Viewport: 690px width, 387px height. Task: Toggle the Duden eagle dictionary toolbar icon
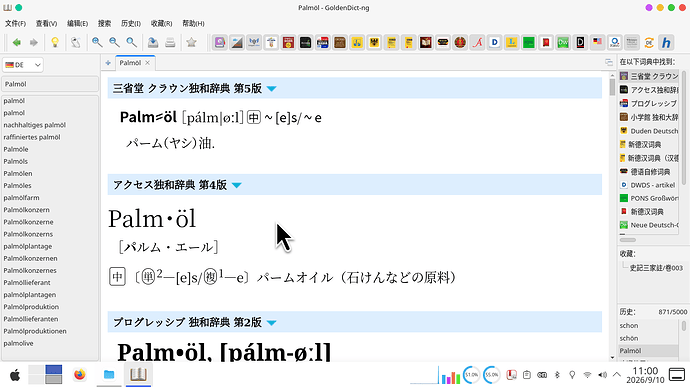point(374,43)
